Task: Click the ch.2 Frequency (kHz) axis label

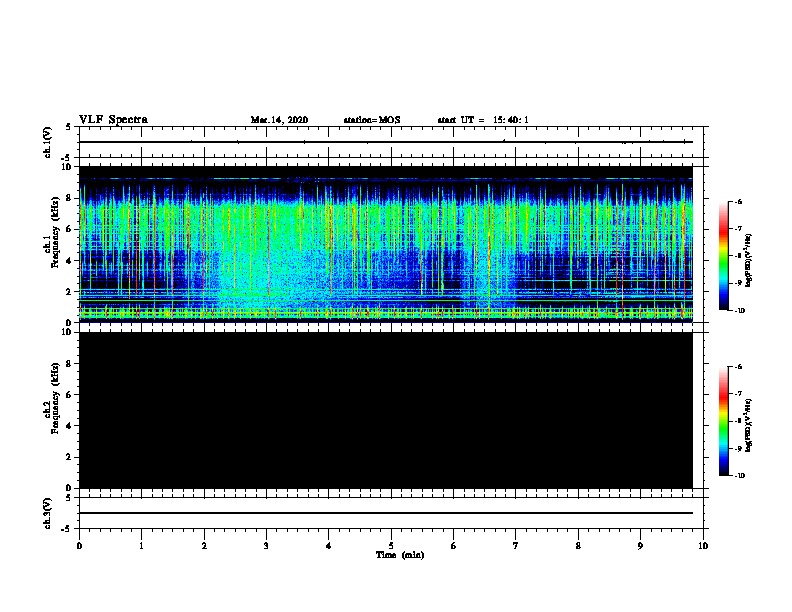Action: (51, 398)
